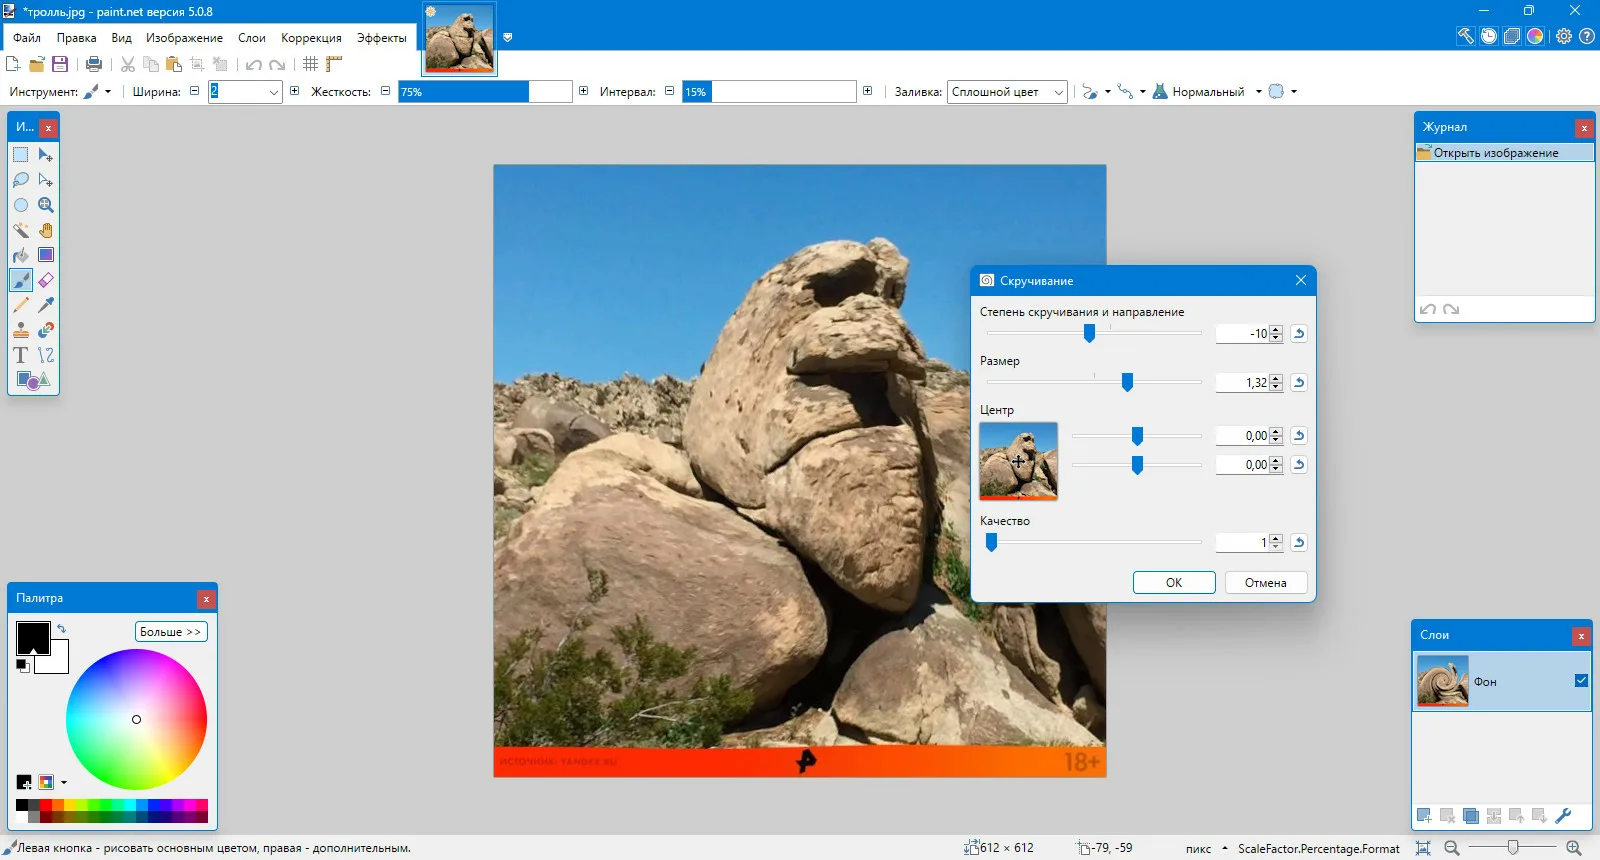1600x860 pixels.
Task: Click the Размер slider handle
Action: coord(1127,382)
